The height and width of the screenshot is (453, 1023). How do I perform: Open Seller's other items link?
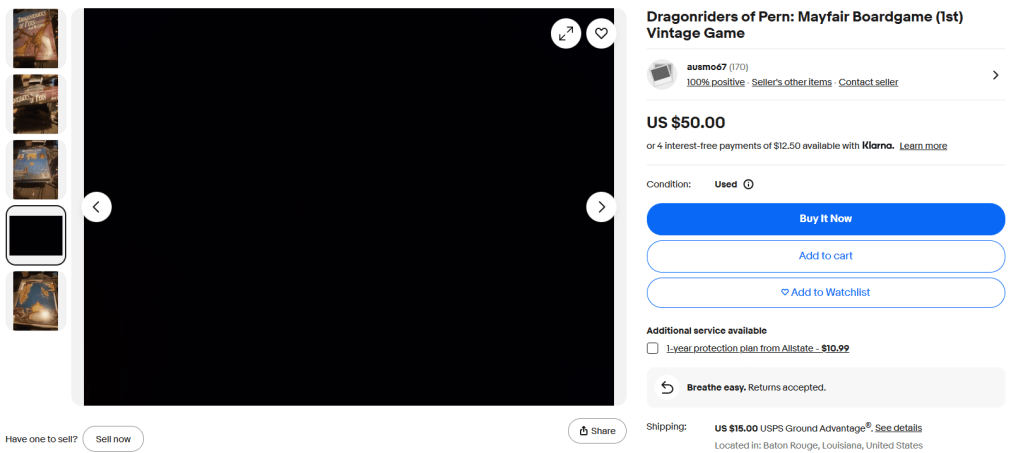[791, 82]
